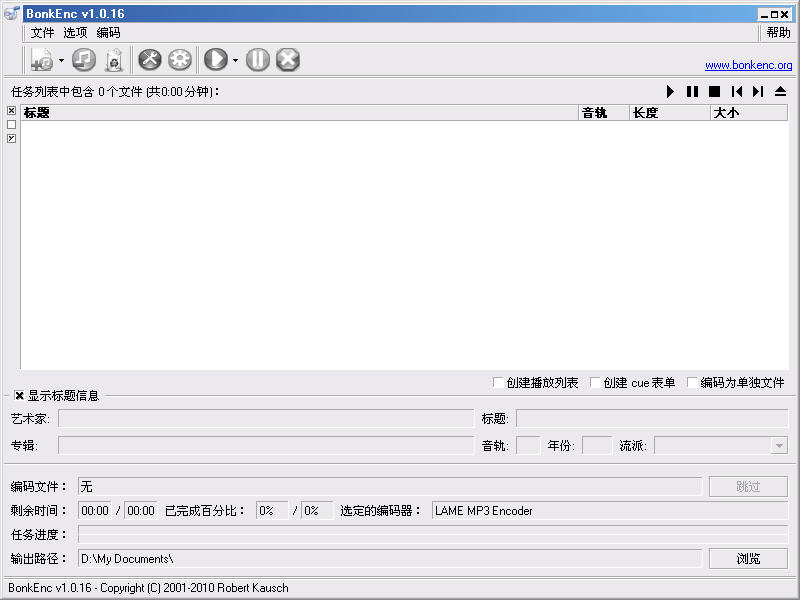Image resolution: width=800 pixels, height=600 pixels.
Task: Click the deselect all tracks empty box
Action: click(x=12, y=124)
